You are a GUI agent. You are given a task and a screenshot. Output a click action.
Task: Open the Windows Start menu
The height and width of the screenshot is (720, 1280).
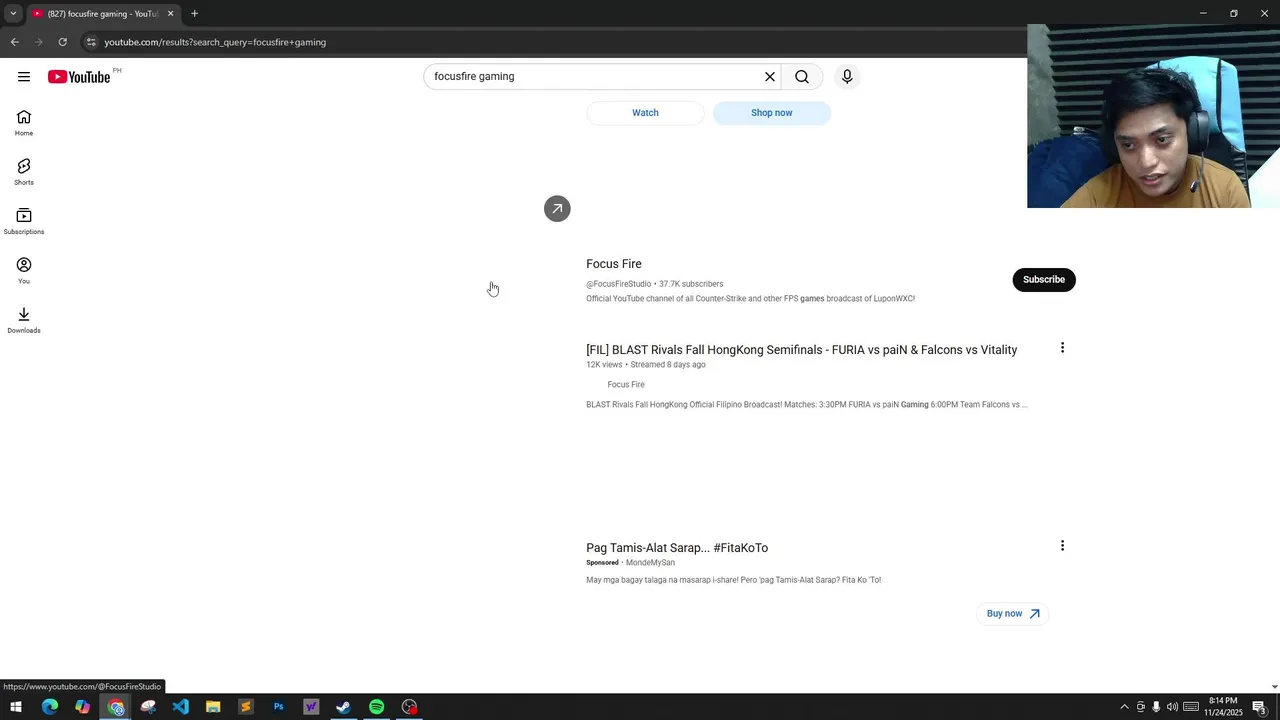(16, 707)
